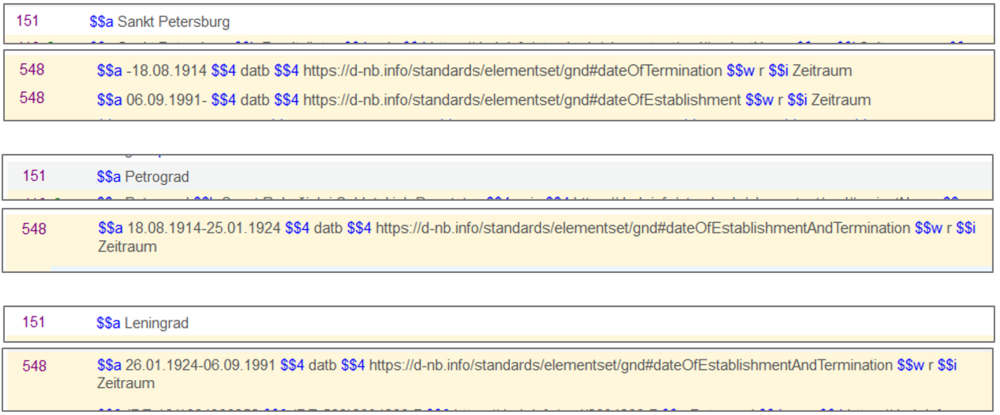Click field number 548 in Leningrad record

(x=34, y=366)
